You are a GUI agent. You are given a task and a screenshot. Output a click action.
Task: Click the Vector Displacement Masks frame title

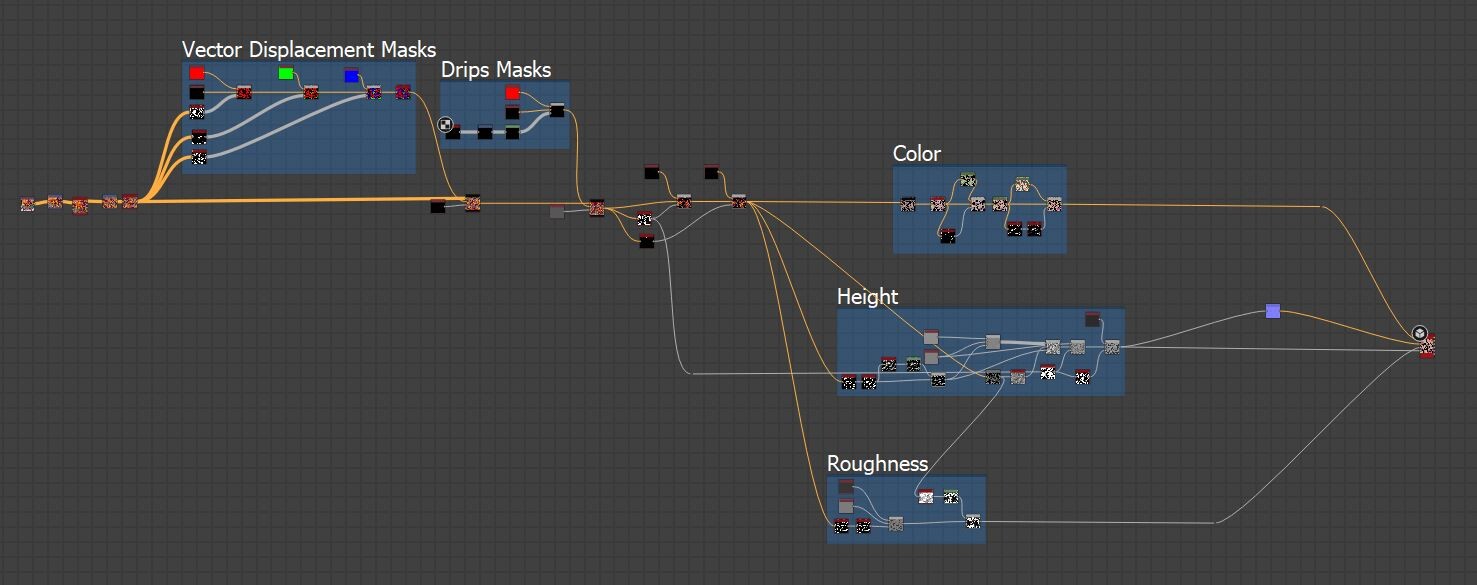point(307,49)
